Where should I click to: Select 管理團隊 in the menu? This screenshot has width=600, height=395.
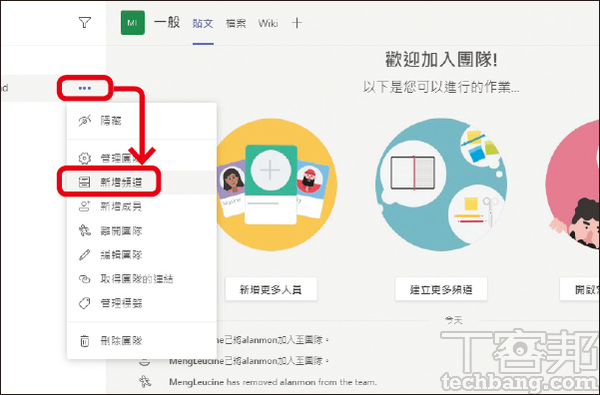tap(142, 158)
